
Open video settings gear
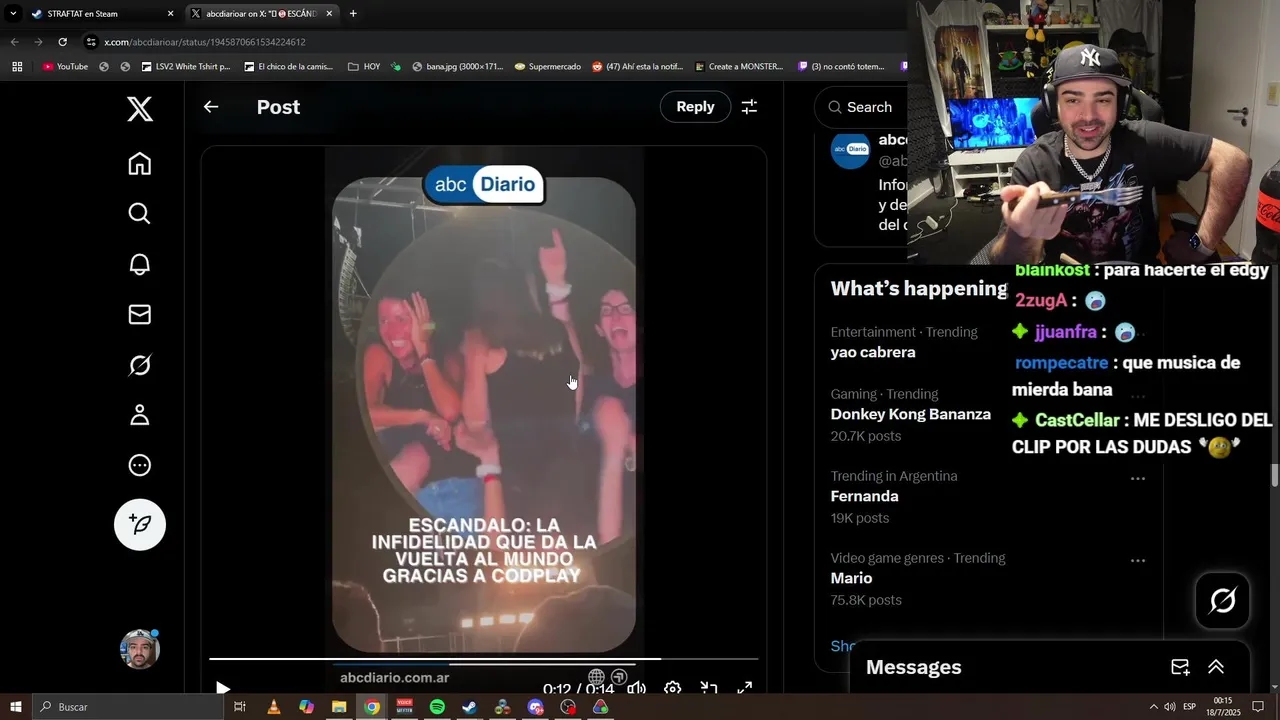pos(673,688)
